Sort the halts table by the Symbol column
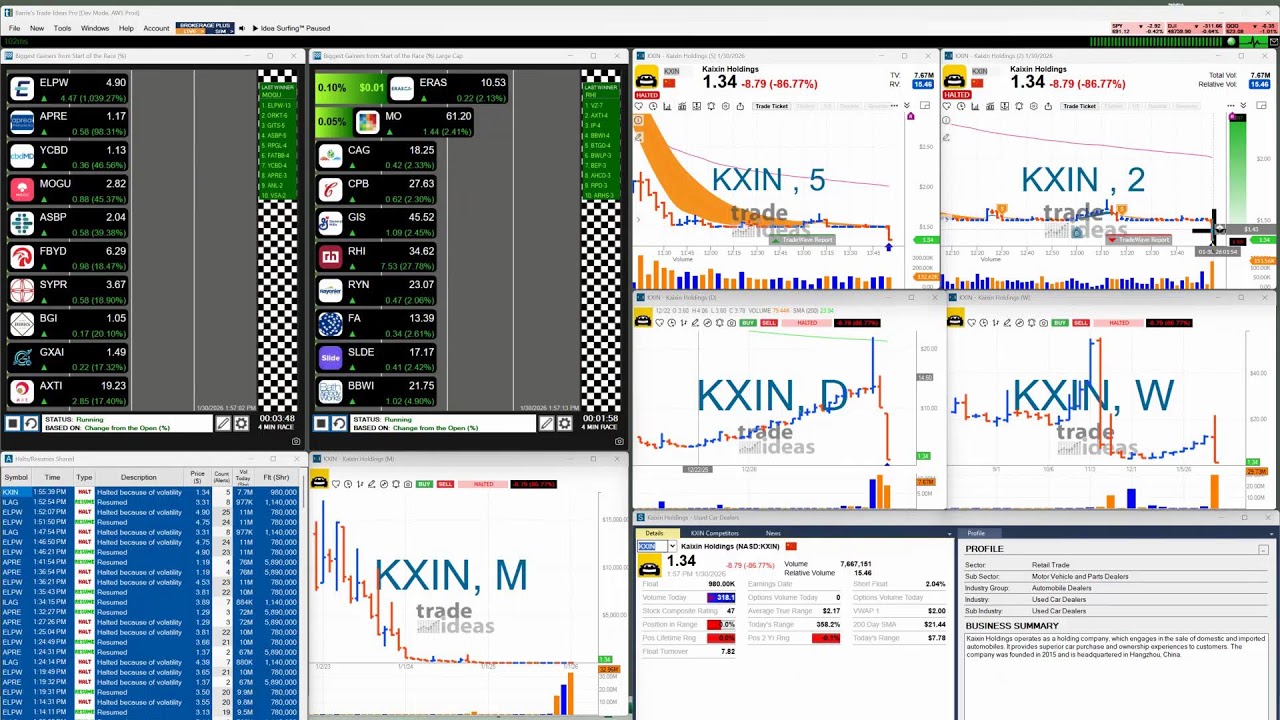This screenshot has height=720, width=1280. click(x=16, y=477)
